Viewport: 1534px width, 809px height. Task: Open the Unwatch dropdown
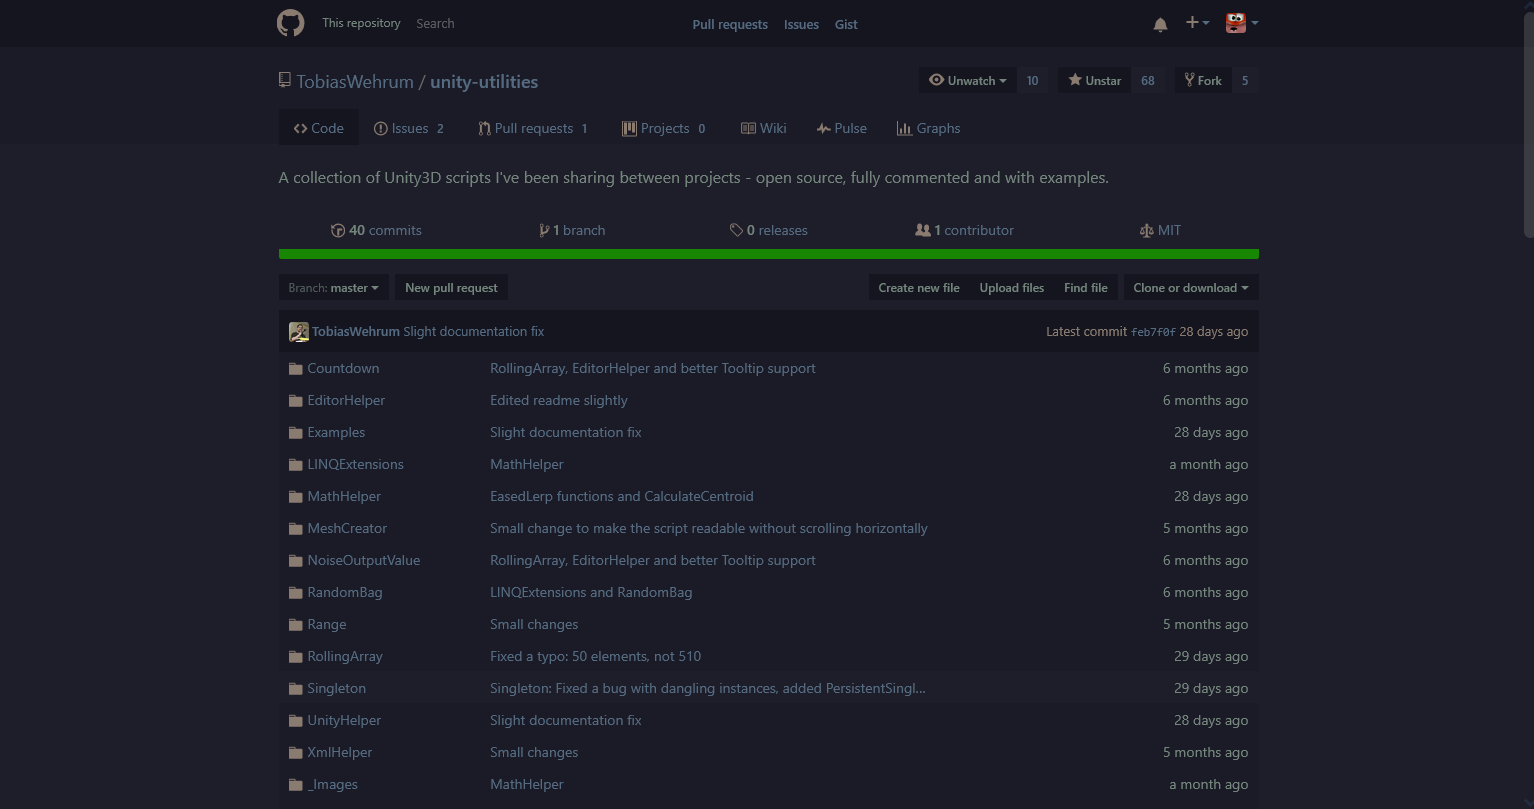tap(967, 81)
